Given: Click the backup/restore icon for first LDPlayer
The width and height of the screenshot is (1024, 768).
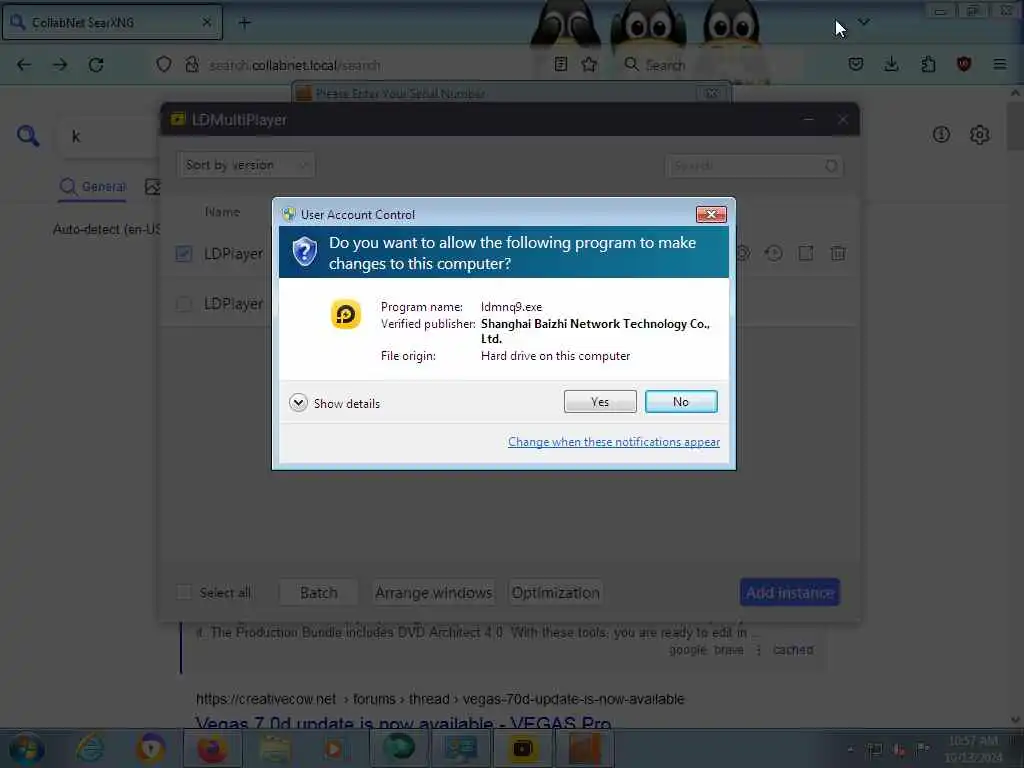Looking at the screenshot, I should click(x=774, y=253).
